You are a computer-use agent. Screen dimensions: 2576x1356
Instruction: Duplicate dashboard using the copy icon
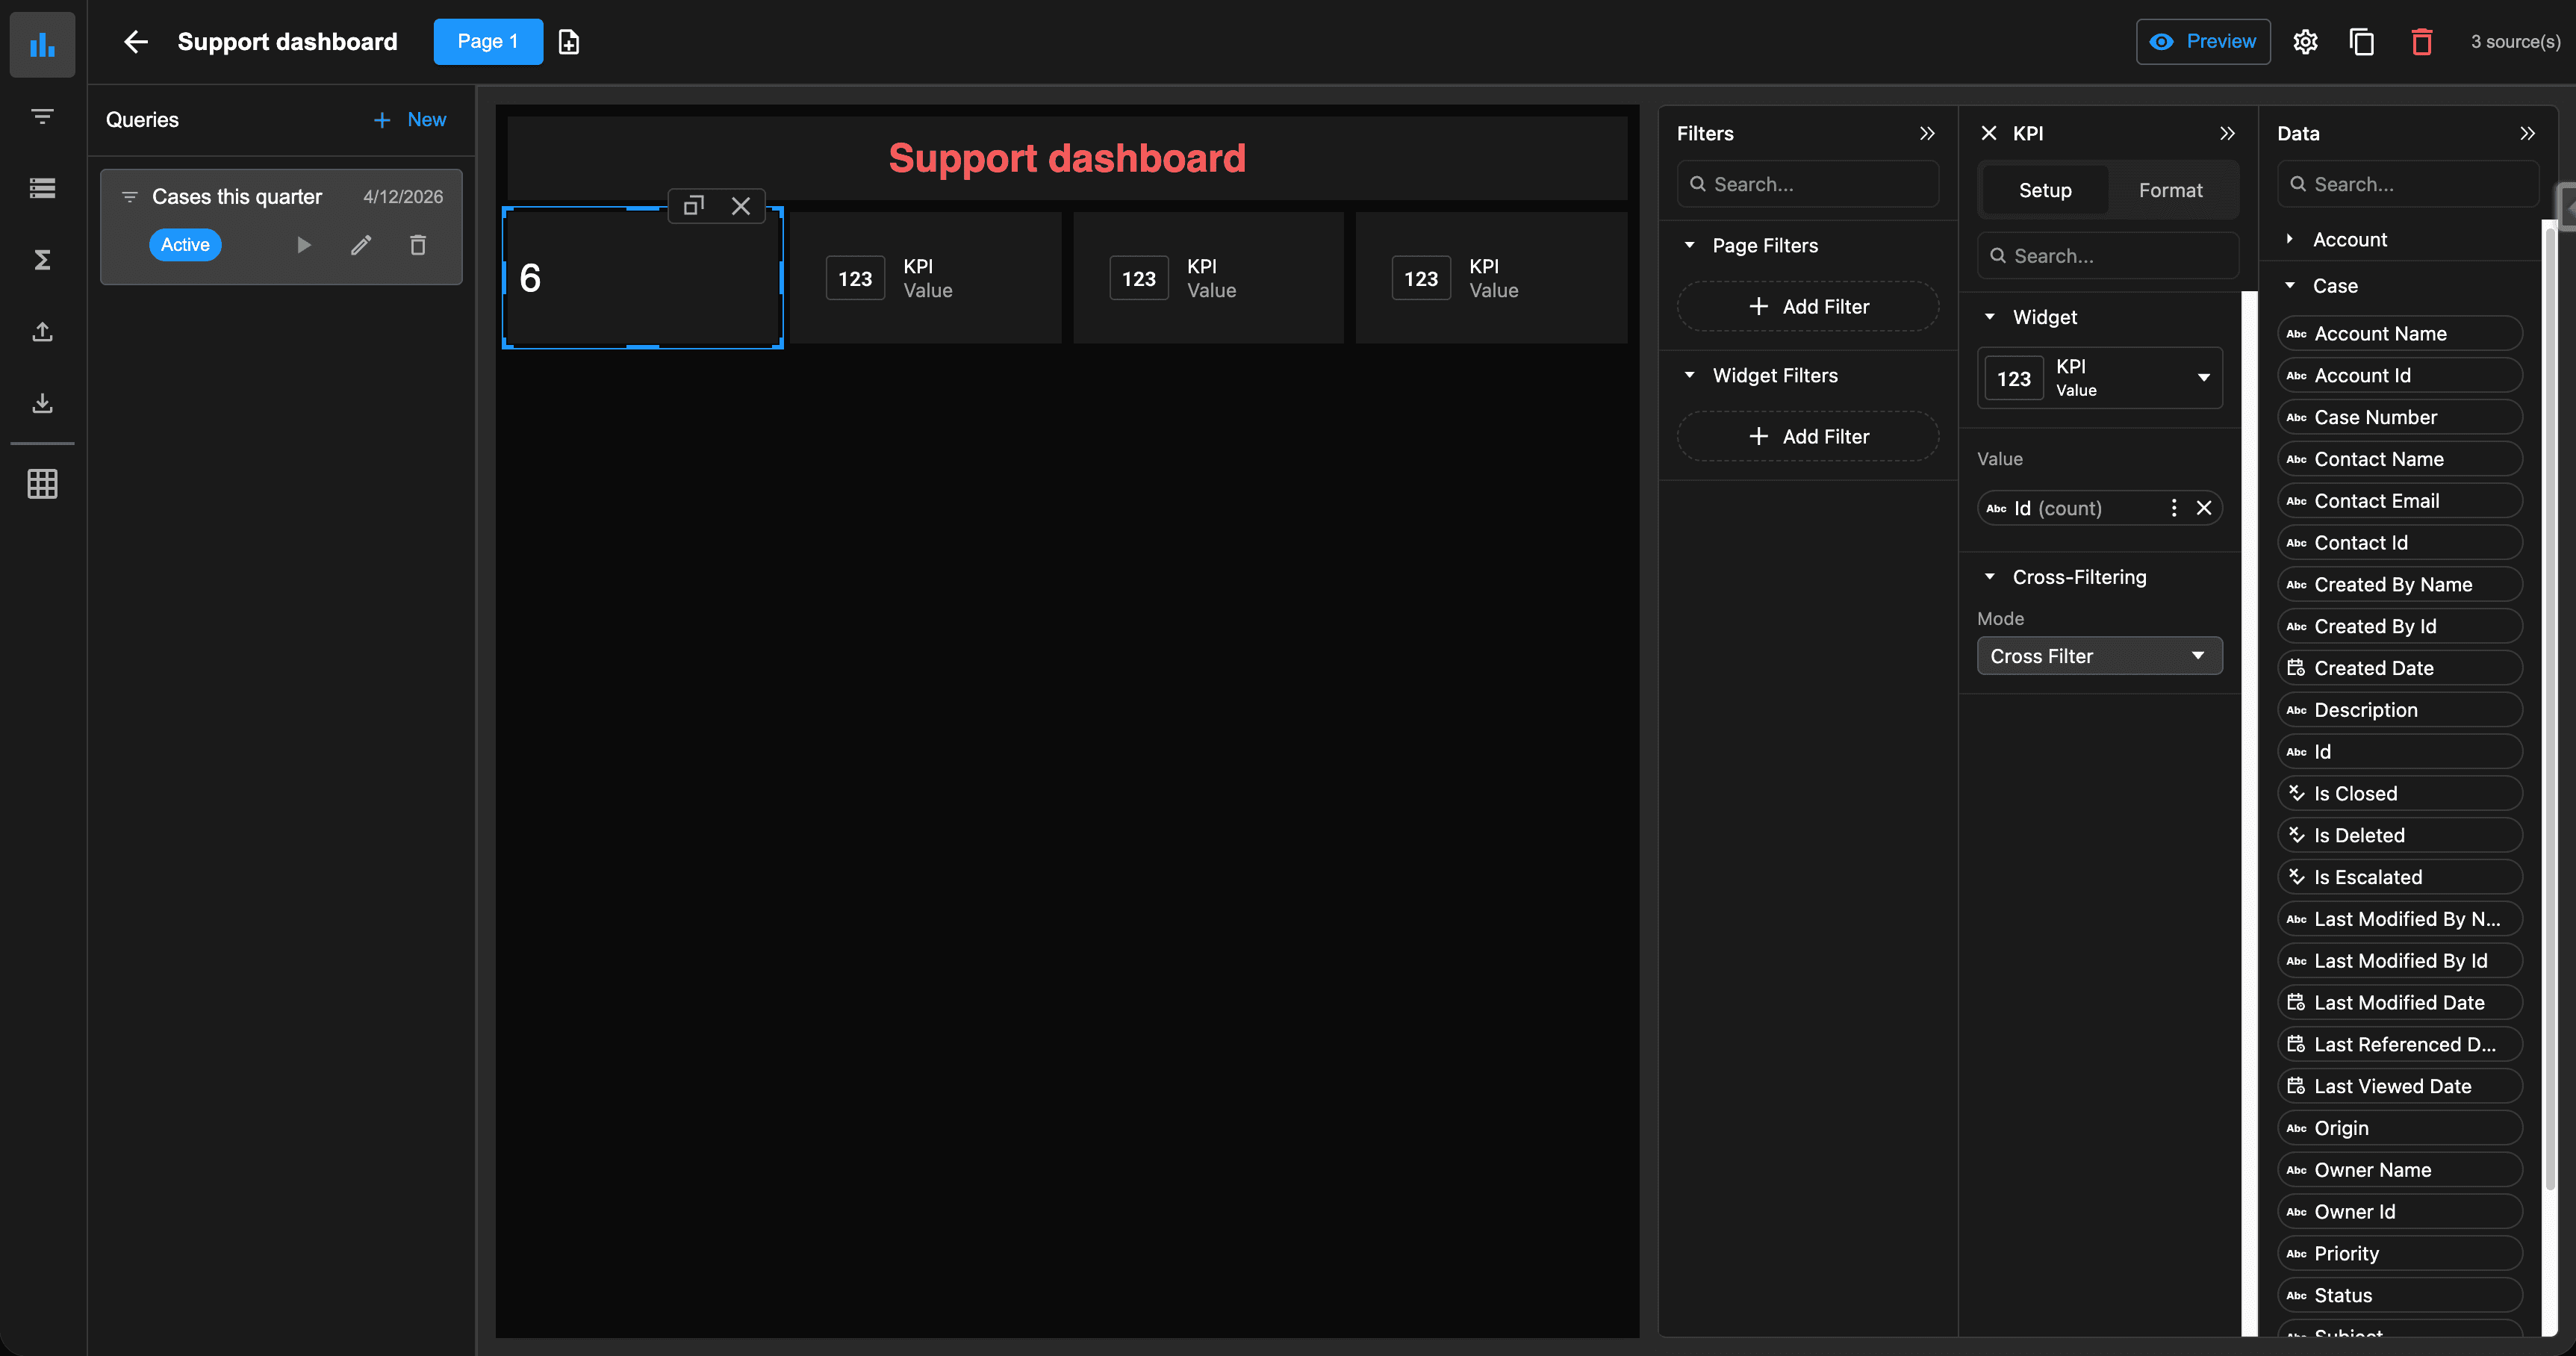click(2362, 42)
